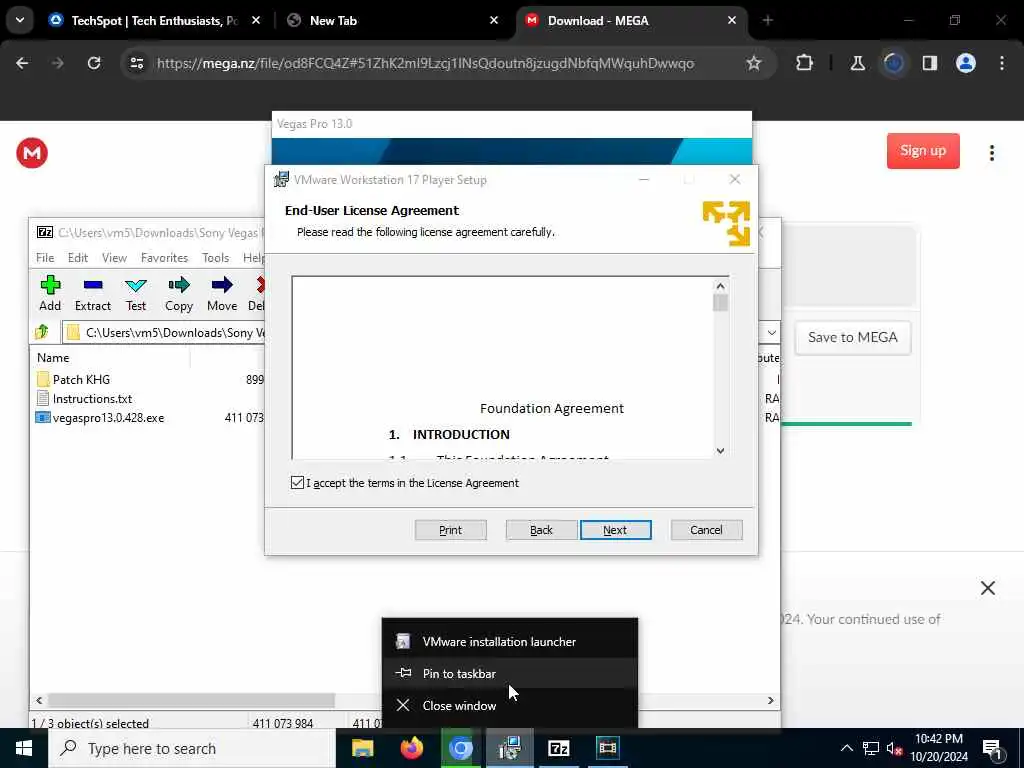Image resolution: width=1024 pixels, height=768 pixels.
Task: Click the muted volume tray icon
Action: click(894, 748)
